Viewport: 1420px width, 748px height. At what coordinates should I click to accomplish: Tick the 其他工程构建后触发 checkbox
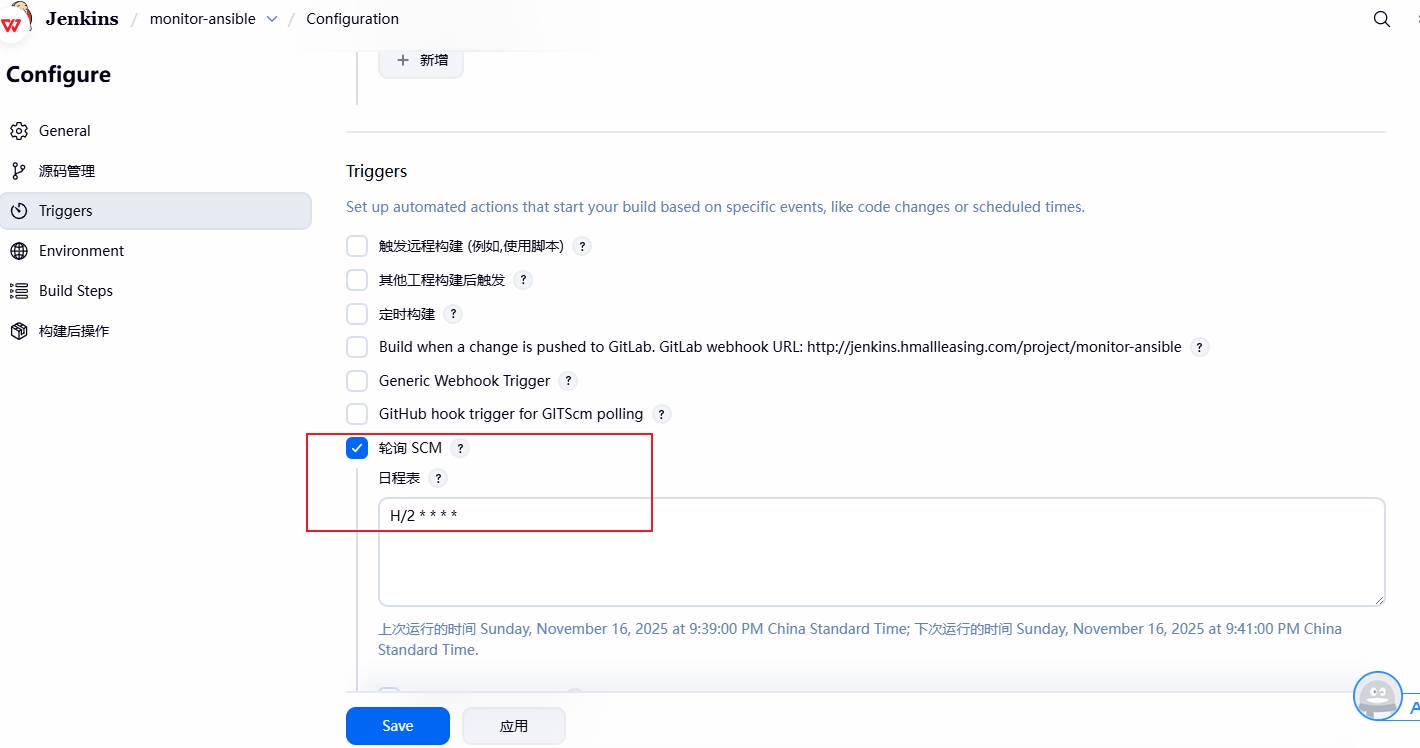pyautogui.click(x=357, y=280)
